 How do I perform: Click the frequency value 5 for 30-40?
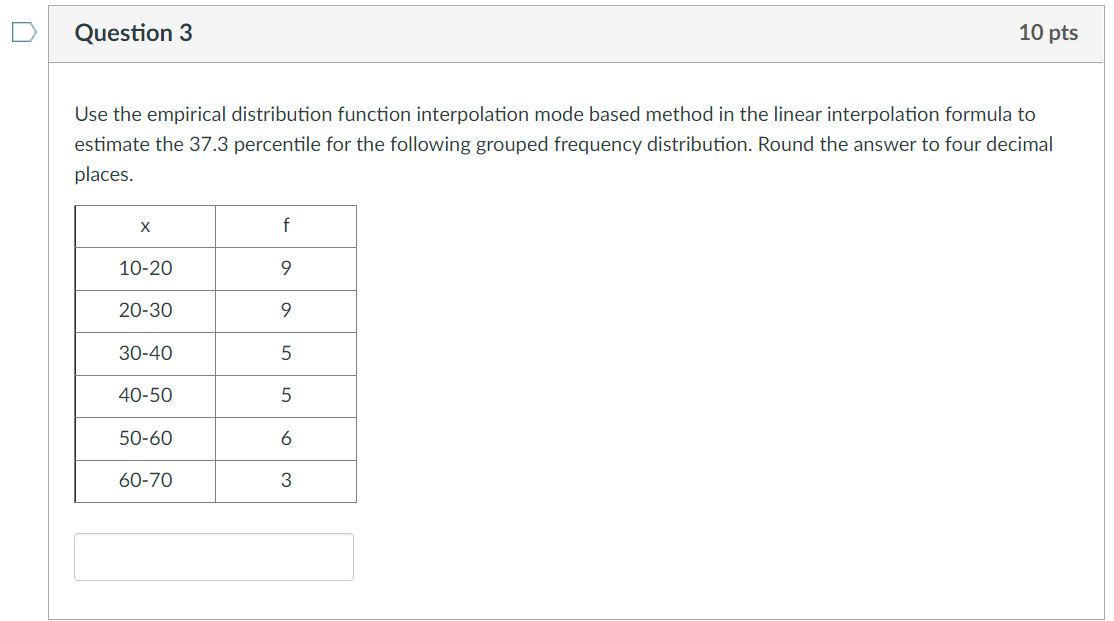tap(286, 353)
